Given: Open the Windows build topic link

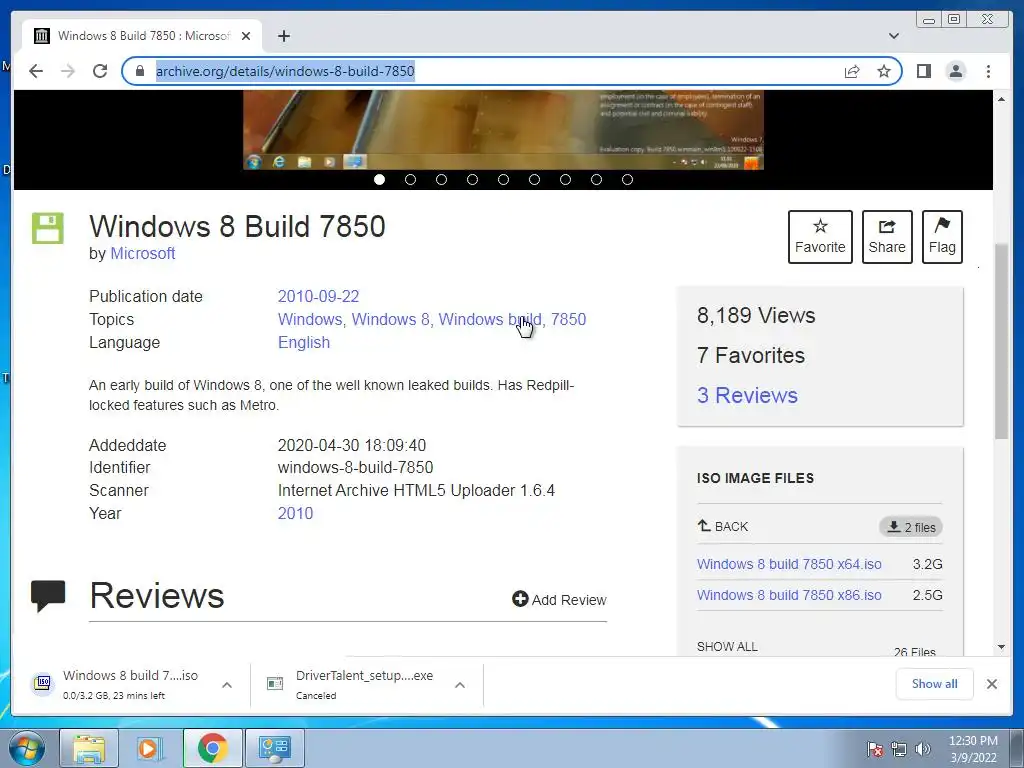Looking at the screenshot, I should point(490,319).
